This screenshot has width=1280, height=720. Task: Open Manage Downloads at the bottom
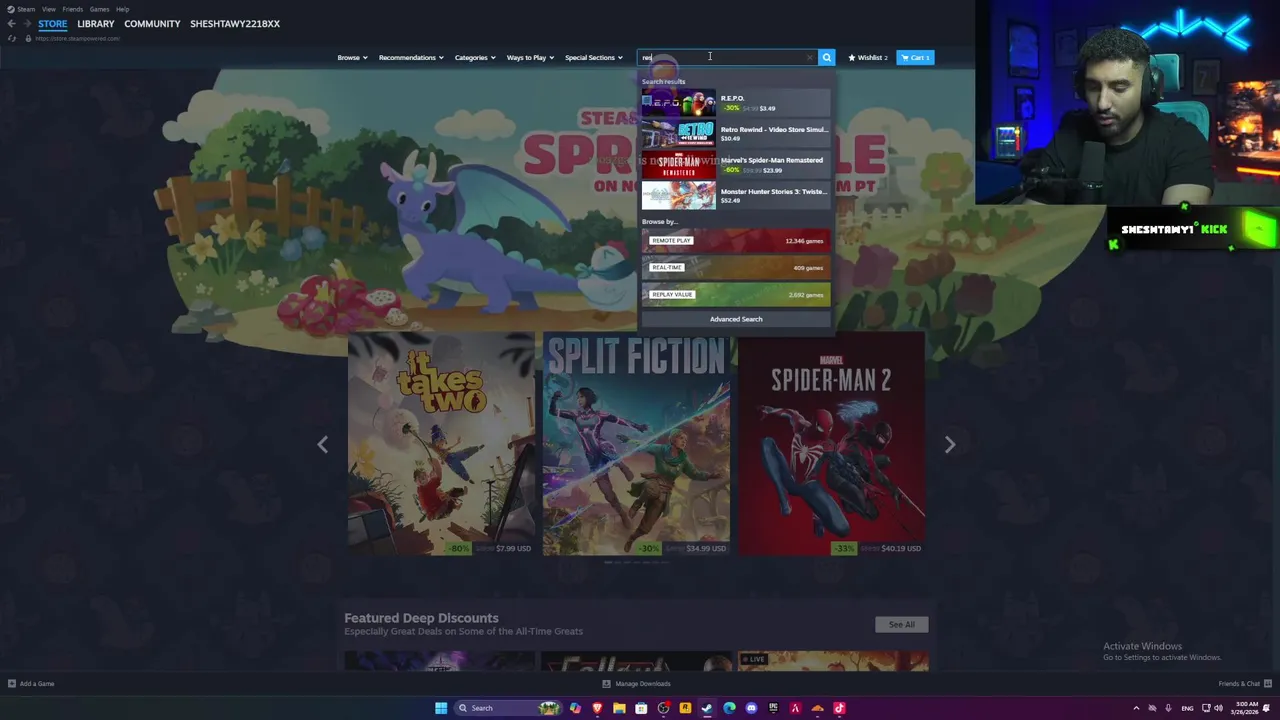(636, 684)
